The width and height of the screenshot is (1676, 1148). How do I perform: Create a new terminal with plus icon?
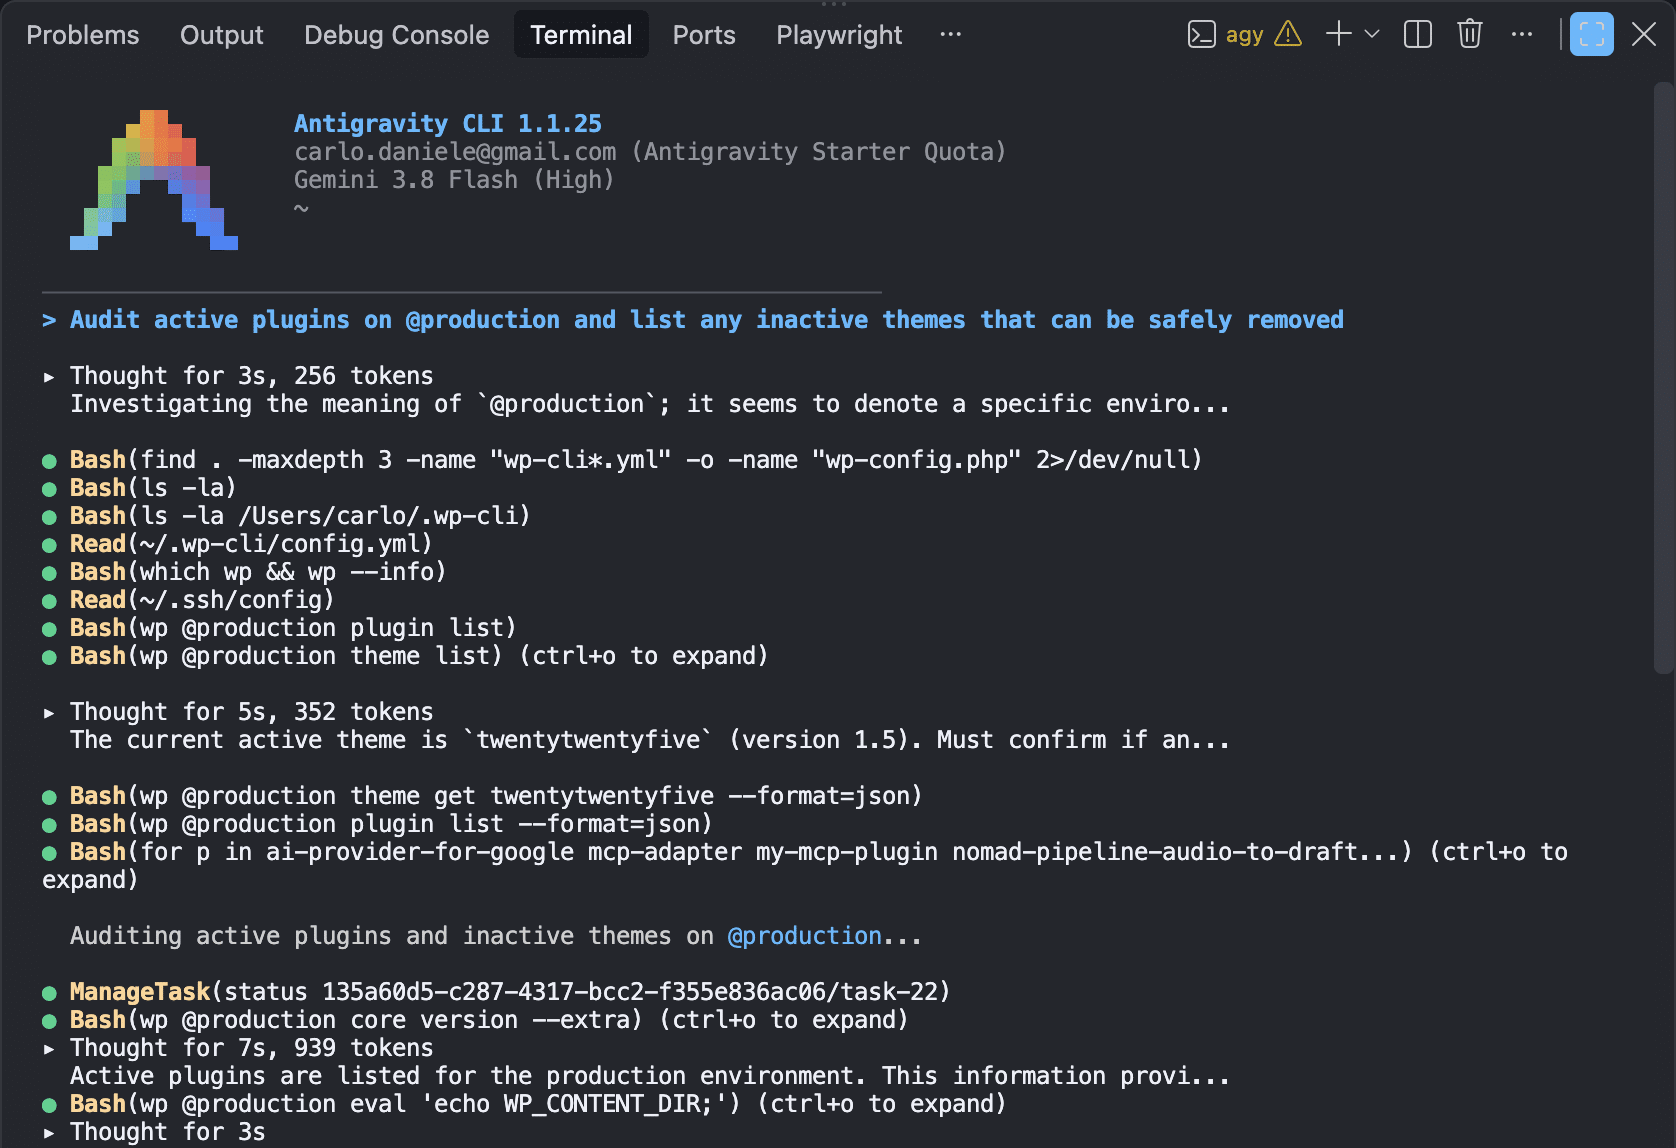coord(1338,35)
